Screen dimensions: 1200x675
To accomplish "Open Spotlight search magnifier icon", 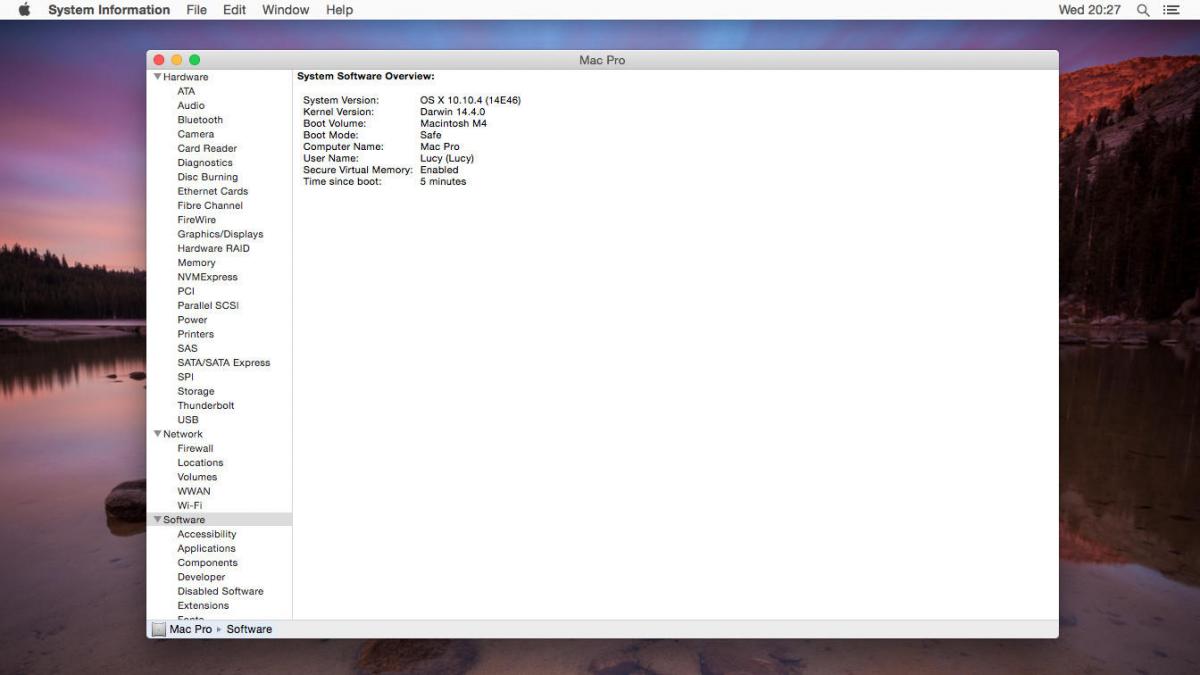I will pos(1143,10).
